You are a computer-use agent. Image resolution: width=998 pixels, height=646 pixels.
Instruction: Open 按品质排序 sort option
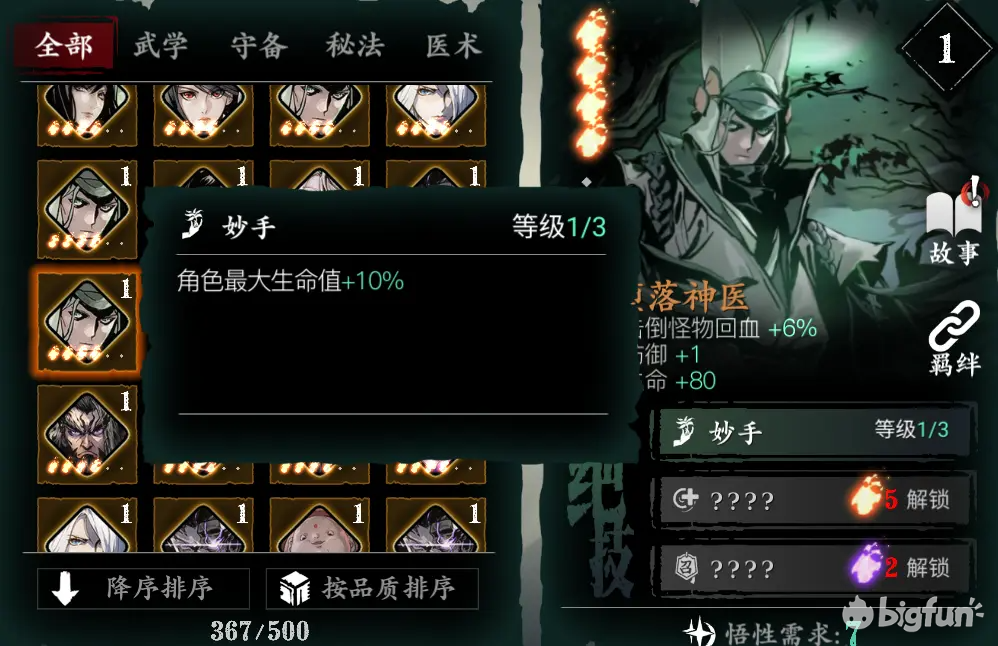tap(372, 588)
